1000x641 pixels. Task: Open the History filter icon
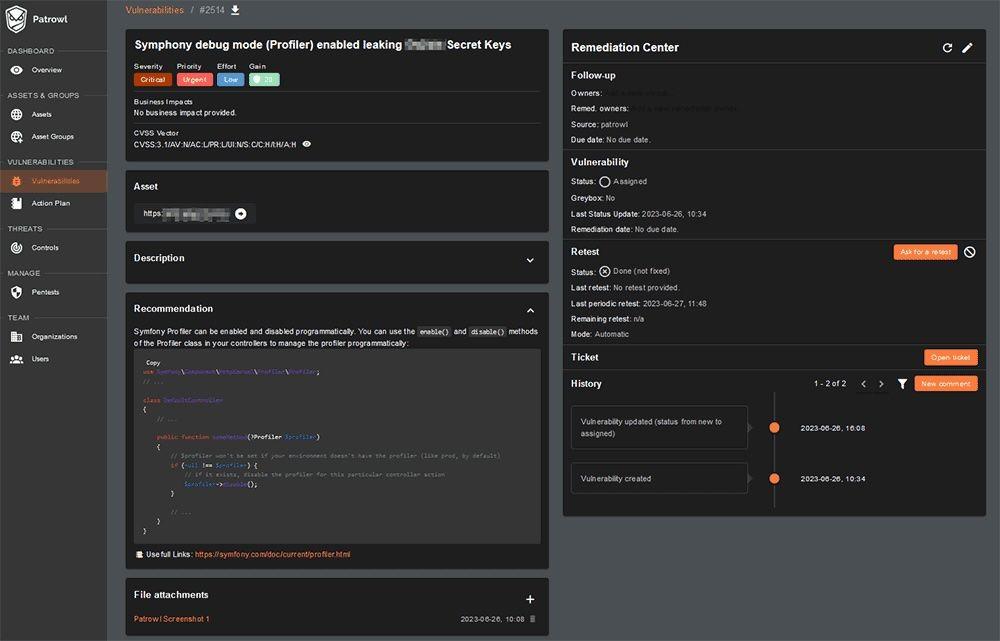(x=902, y=384)
